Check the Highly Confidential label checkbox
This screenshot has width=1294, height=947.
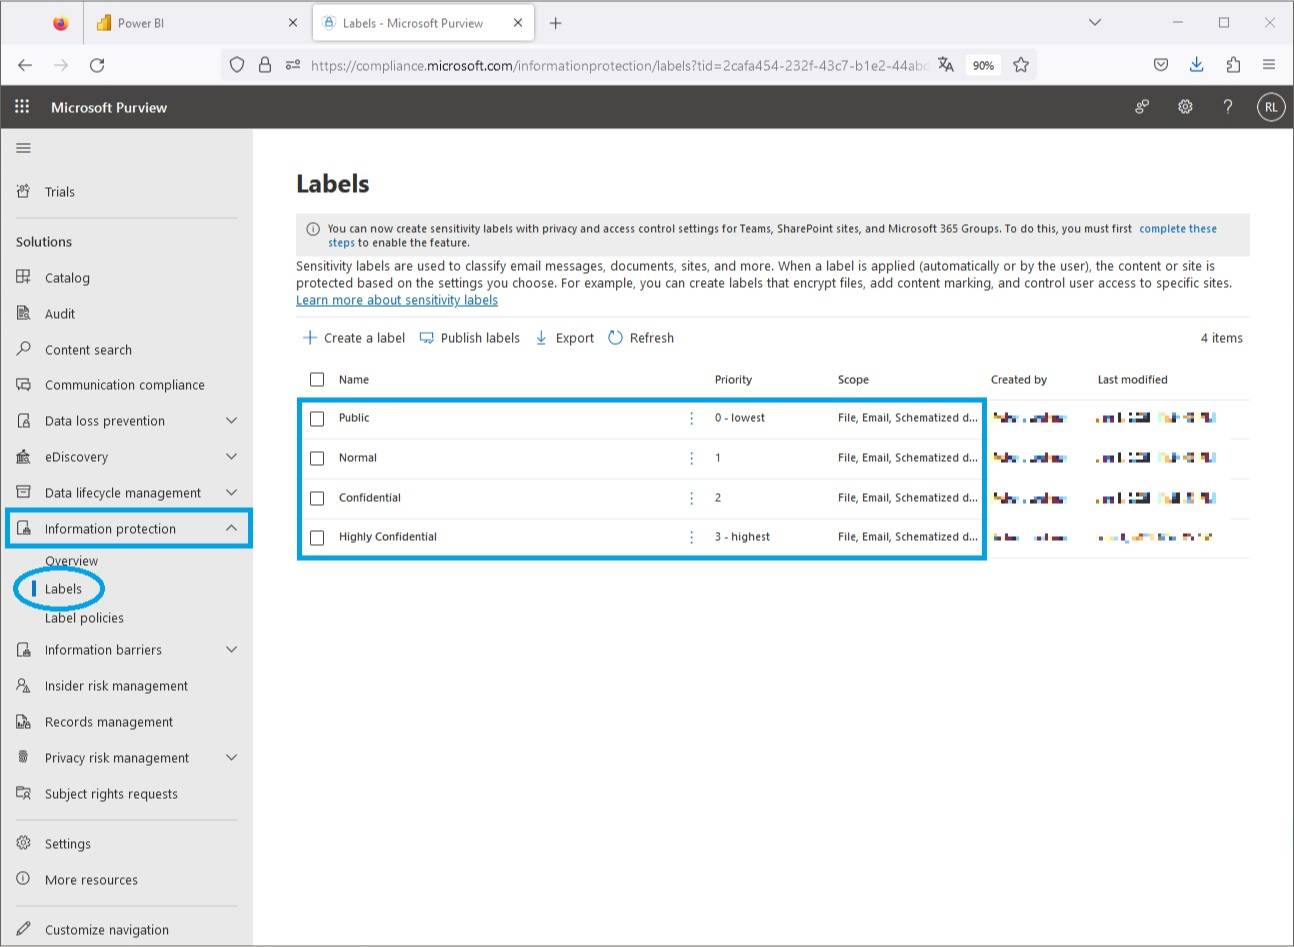tap(317, 537)
